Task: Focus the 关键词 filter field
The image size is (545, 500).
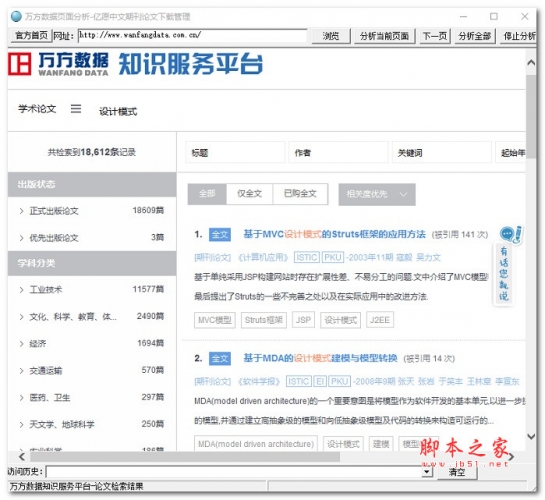Action: [441, 152]
